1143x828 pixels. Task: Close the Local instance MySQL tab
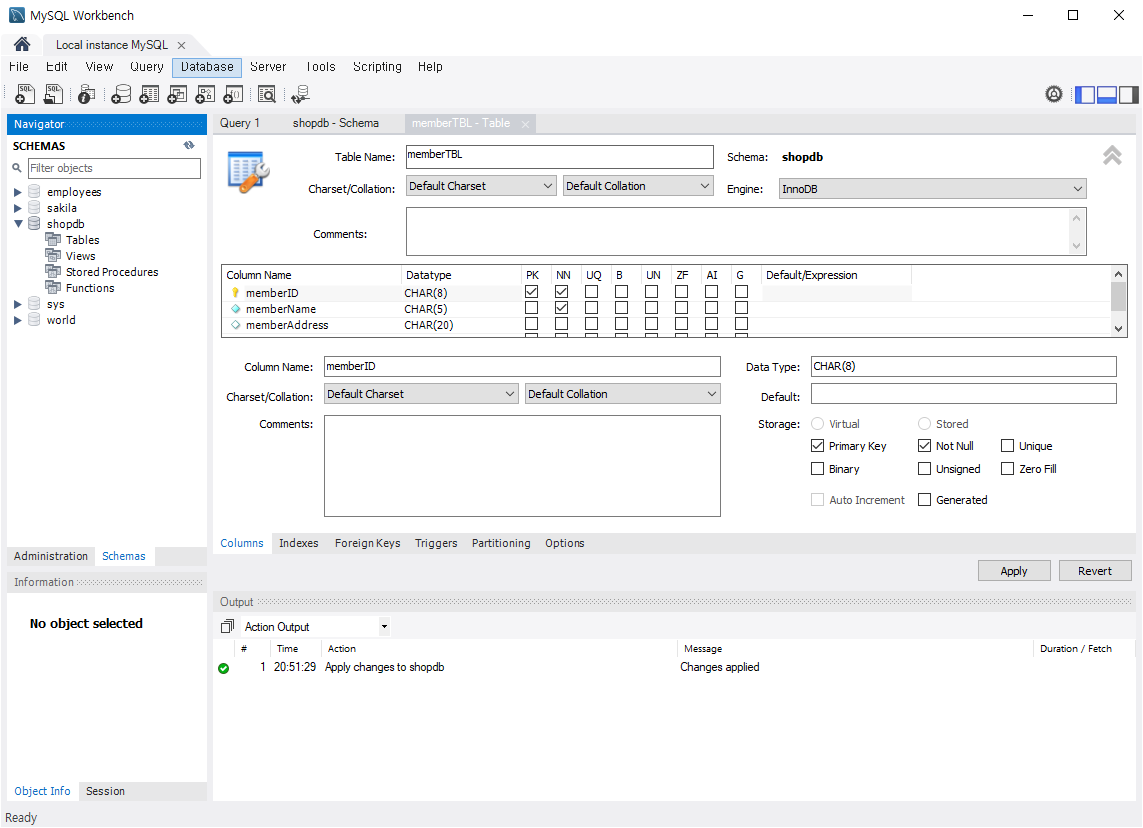coord(182,45)
